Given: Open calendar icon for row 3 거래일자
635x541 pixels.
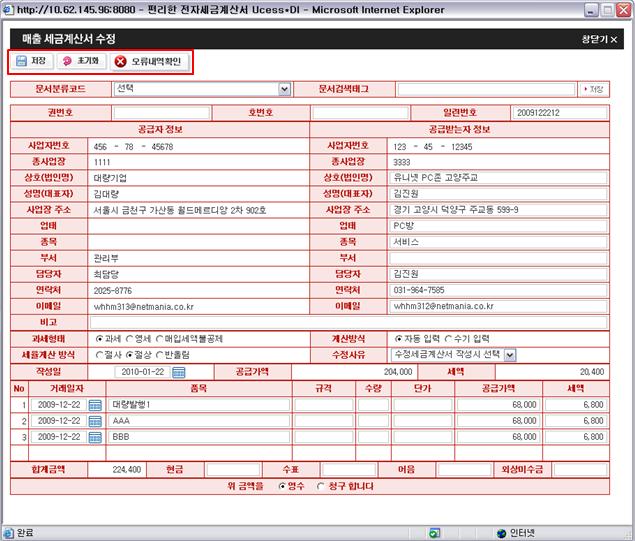Looking at the screenshot, I should pos(95,437).
